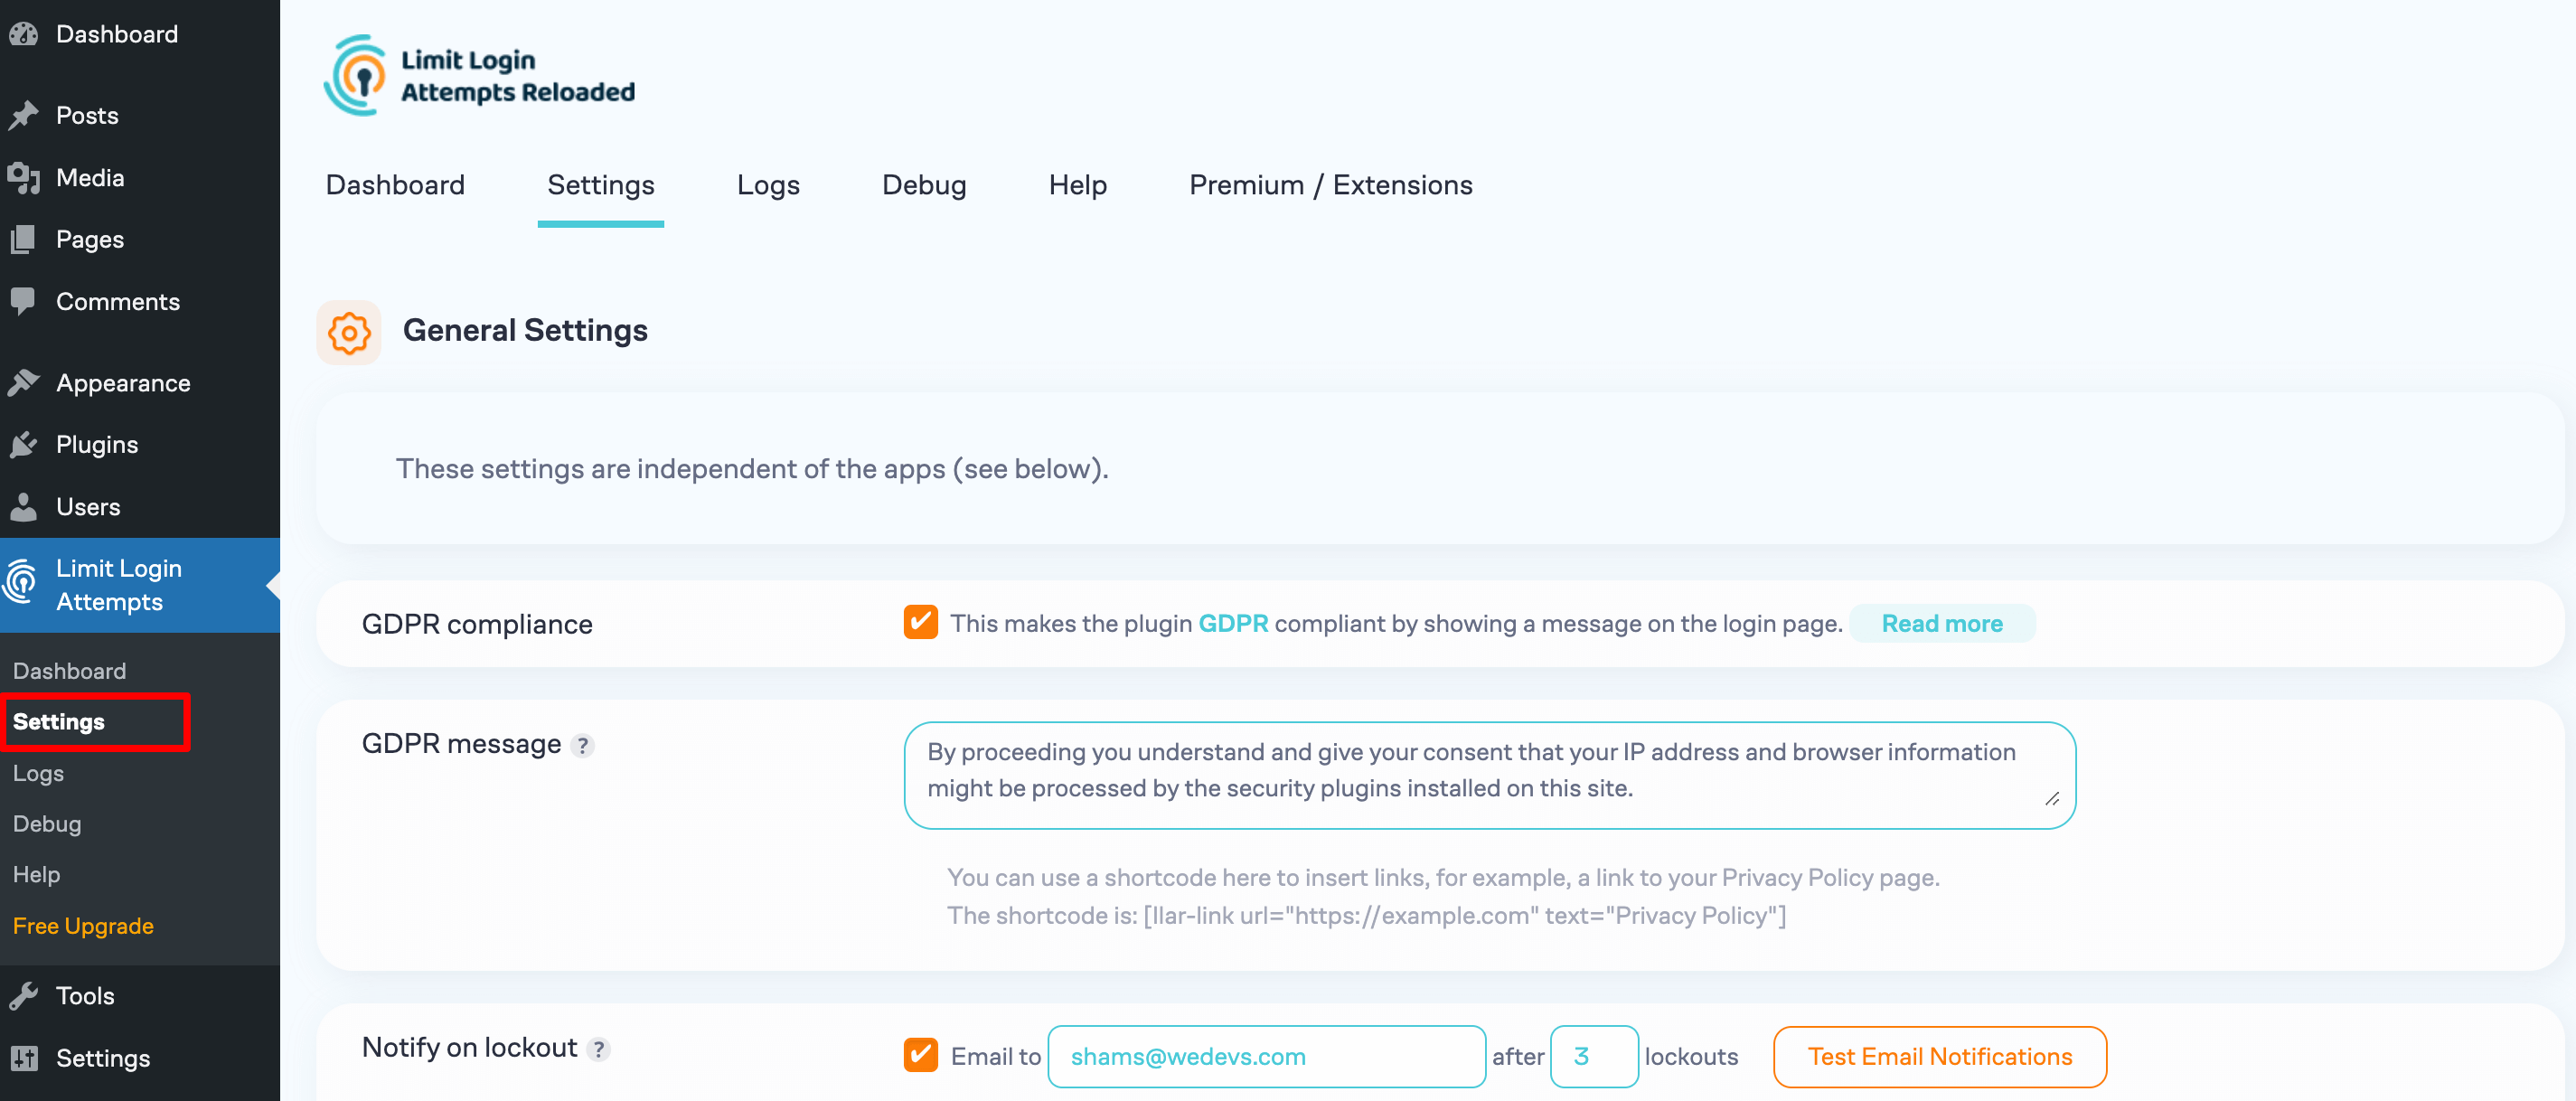Click the gear icon next to General Settings
Image resolution: width=2576 pixels, height=1101 pixels.
click(x=350, y=330)
